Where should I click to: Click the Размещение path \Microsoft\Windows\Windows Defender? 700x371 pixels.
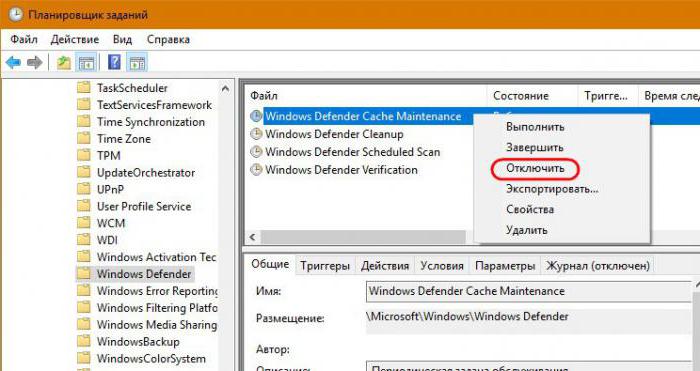pos(467,317)
